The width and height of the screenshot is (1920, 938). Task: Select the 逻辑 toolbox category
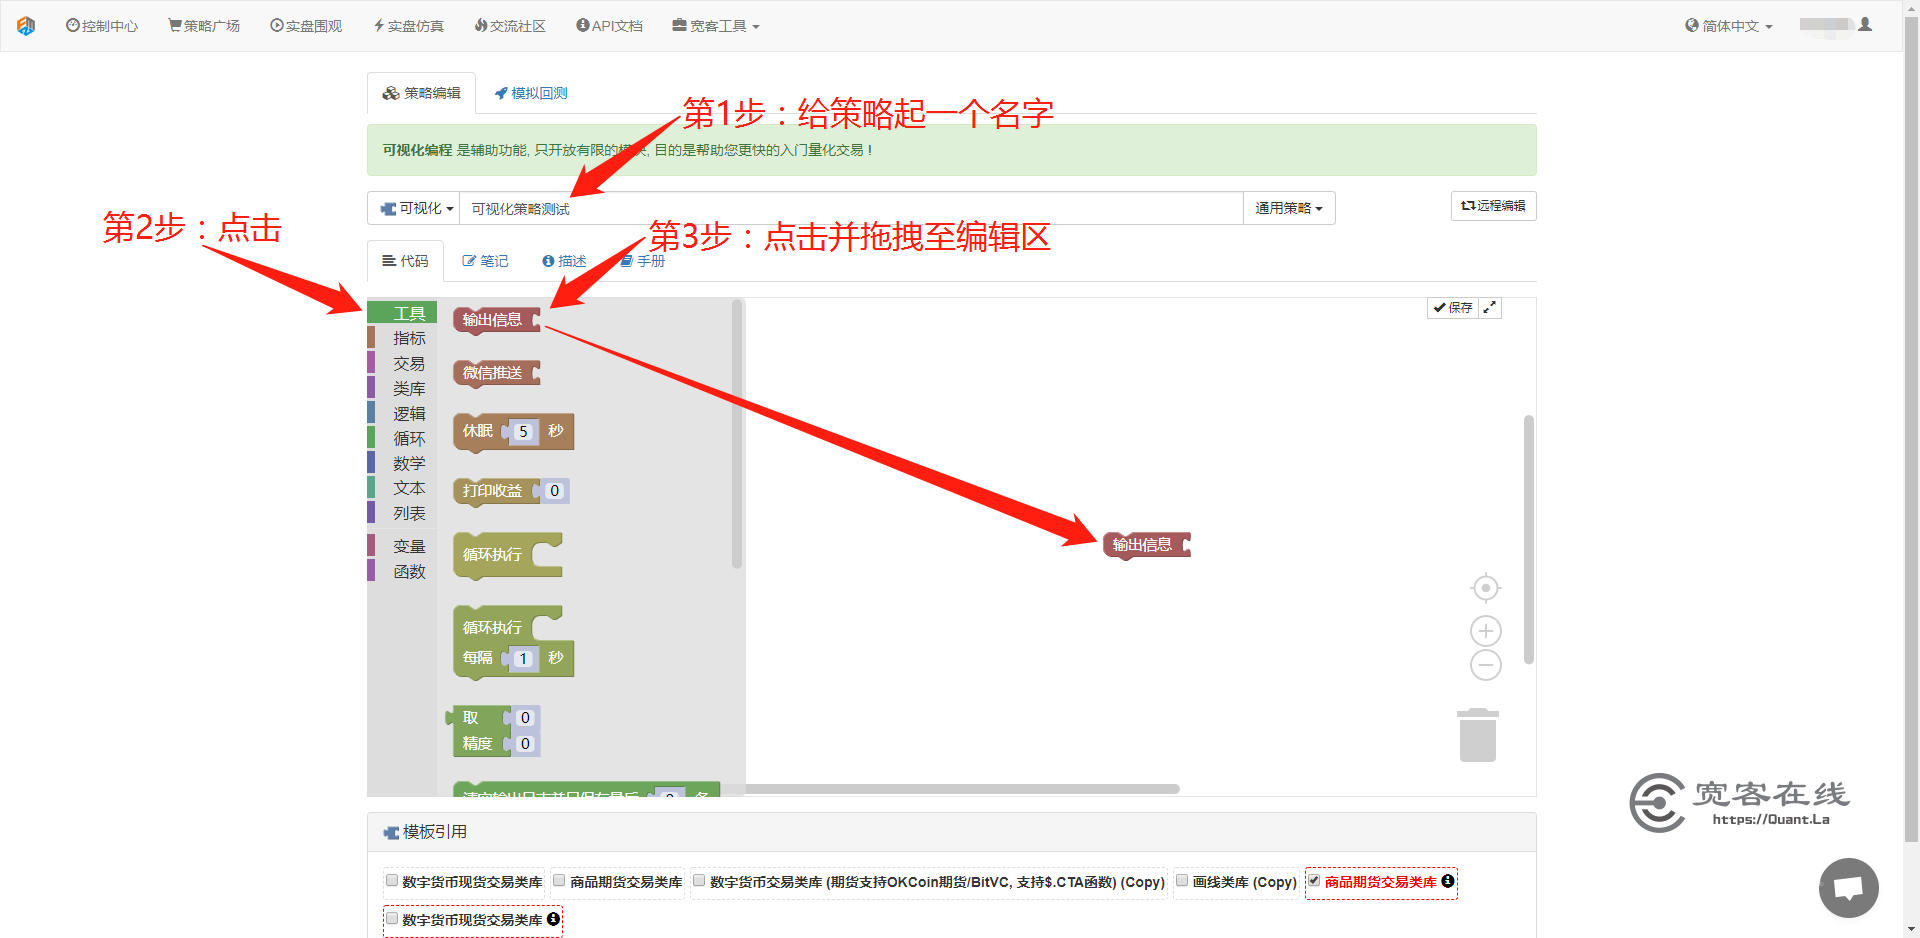point(402,413)
